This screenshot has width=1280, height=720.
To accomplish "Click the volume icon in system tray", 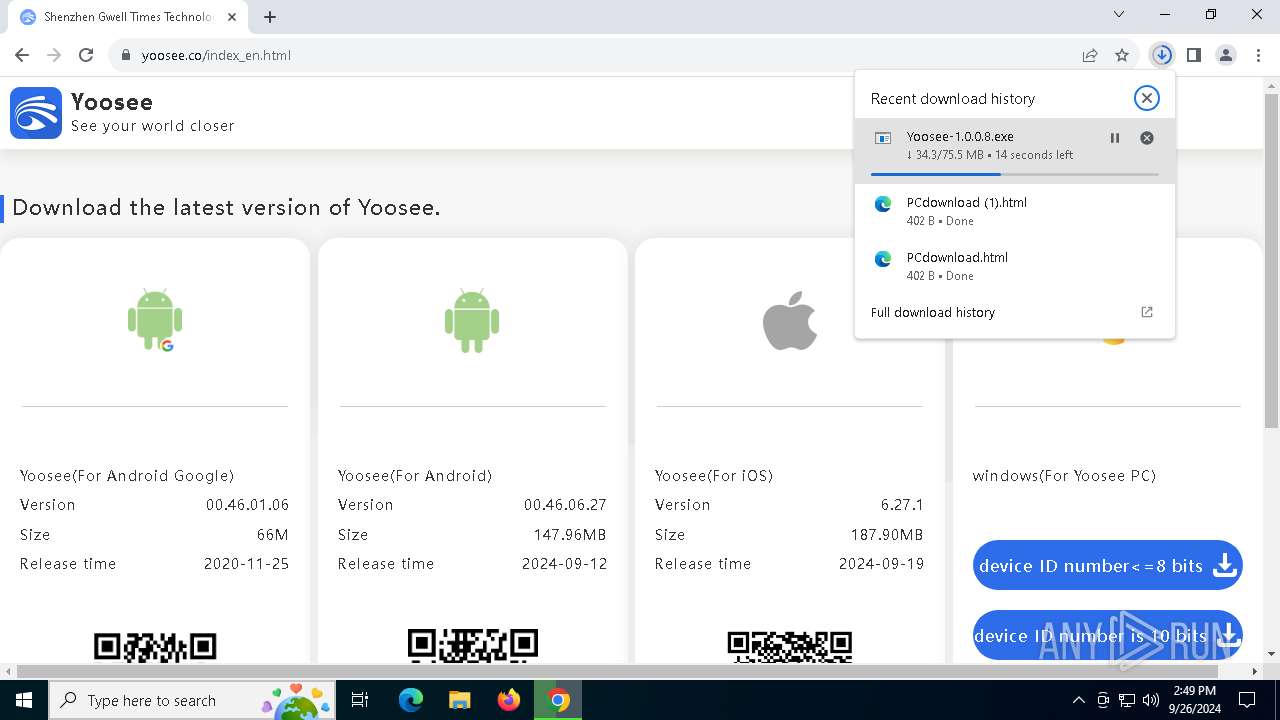I will point(1151,700).
